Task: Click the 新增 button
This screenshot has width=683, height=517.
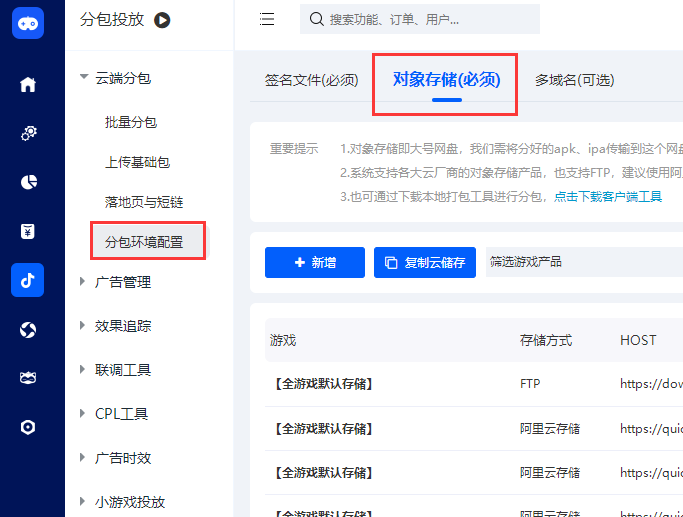Action: click(315, 263)
